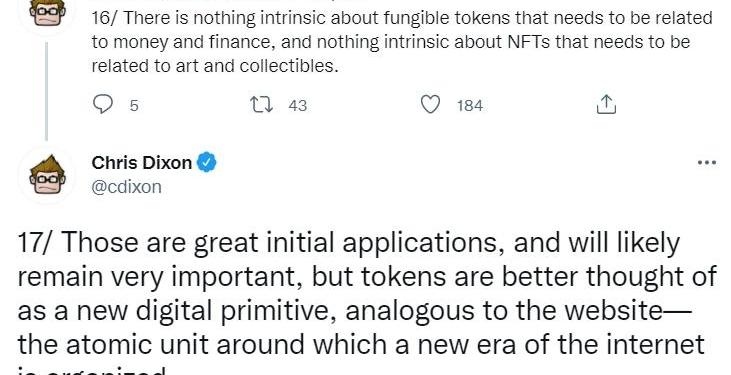Open the share icon for tweet 16
Viewport: 731px width, 375px height.
pyautogui.click(x=607, y=104)
